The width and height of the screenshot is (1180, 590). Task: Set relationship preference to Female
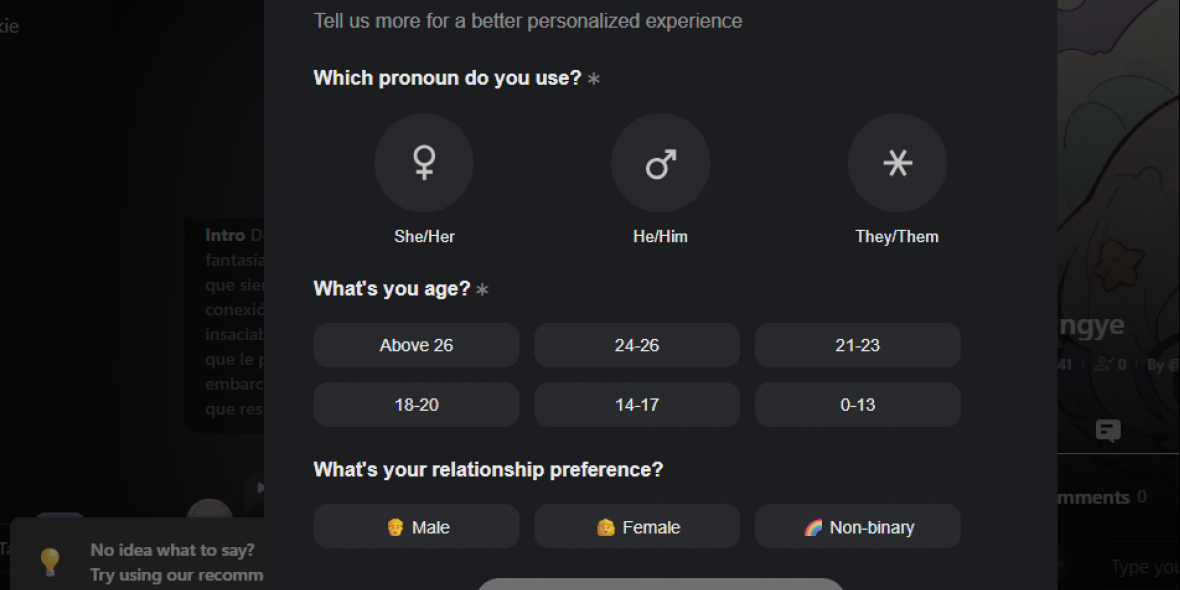coord(637,527)
